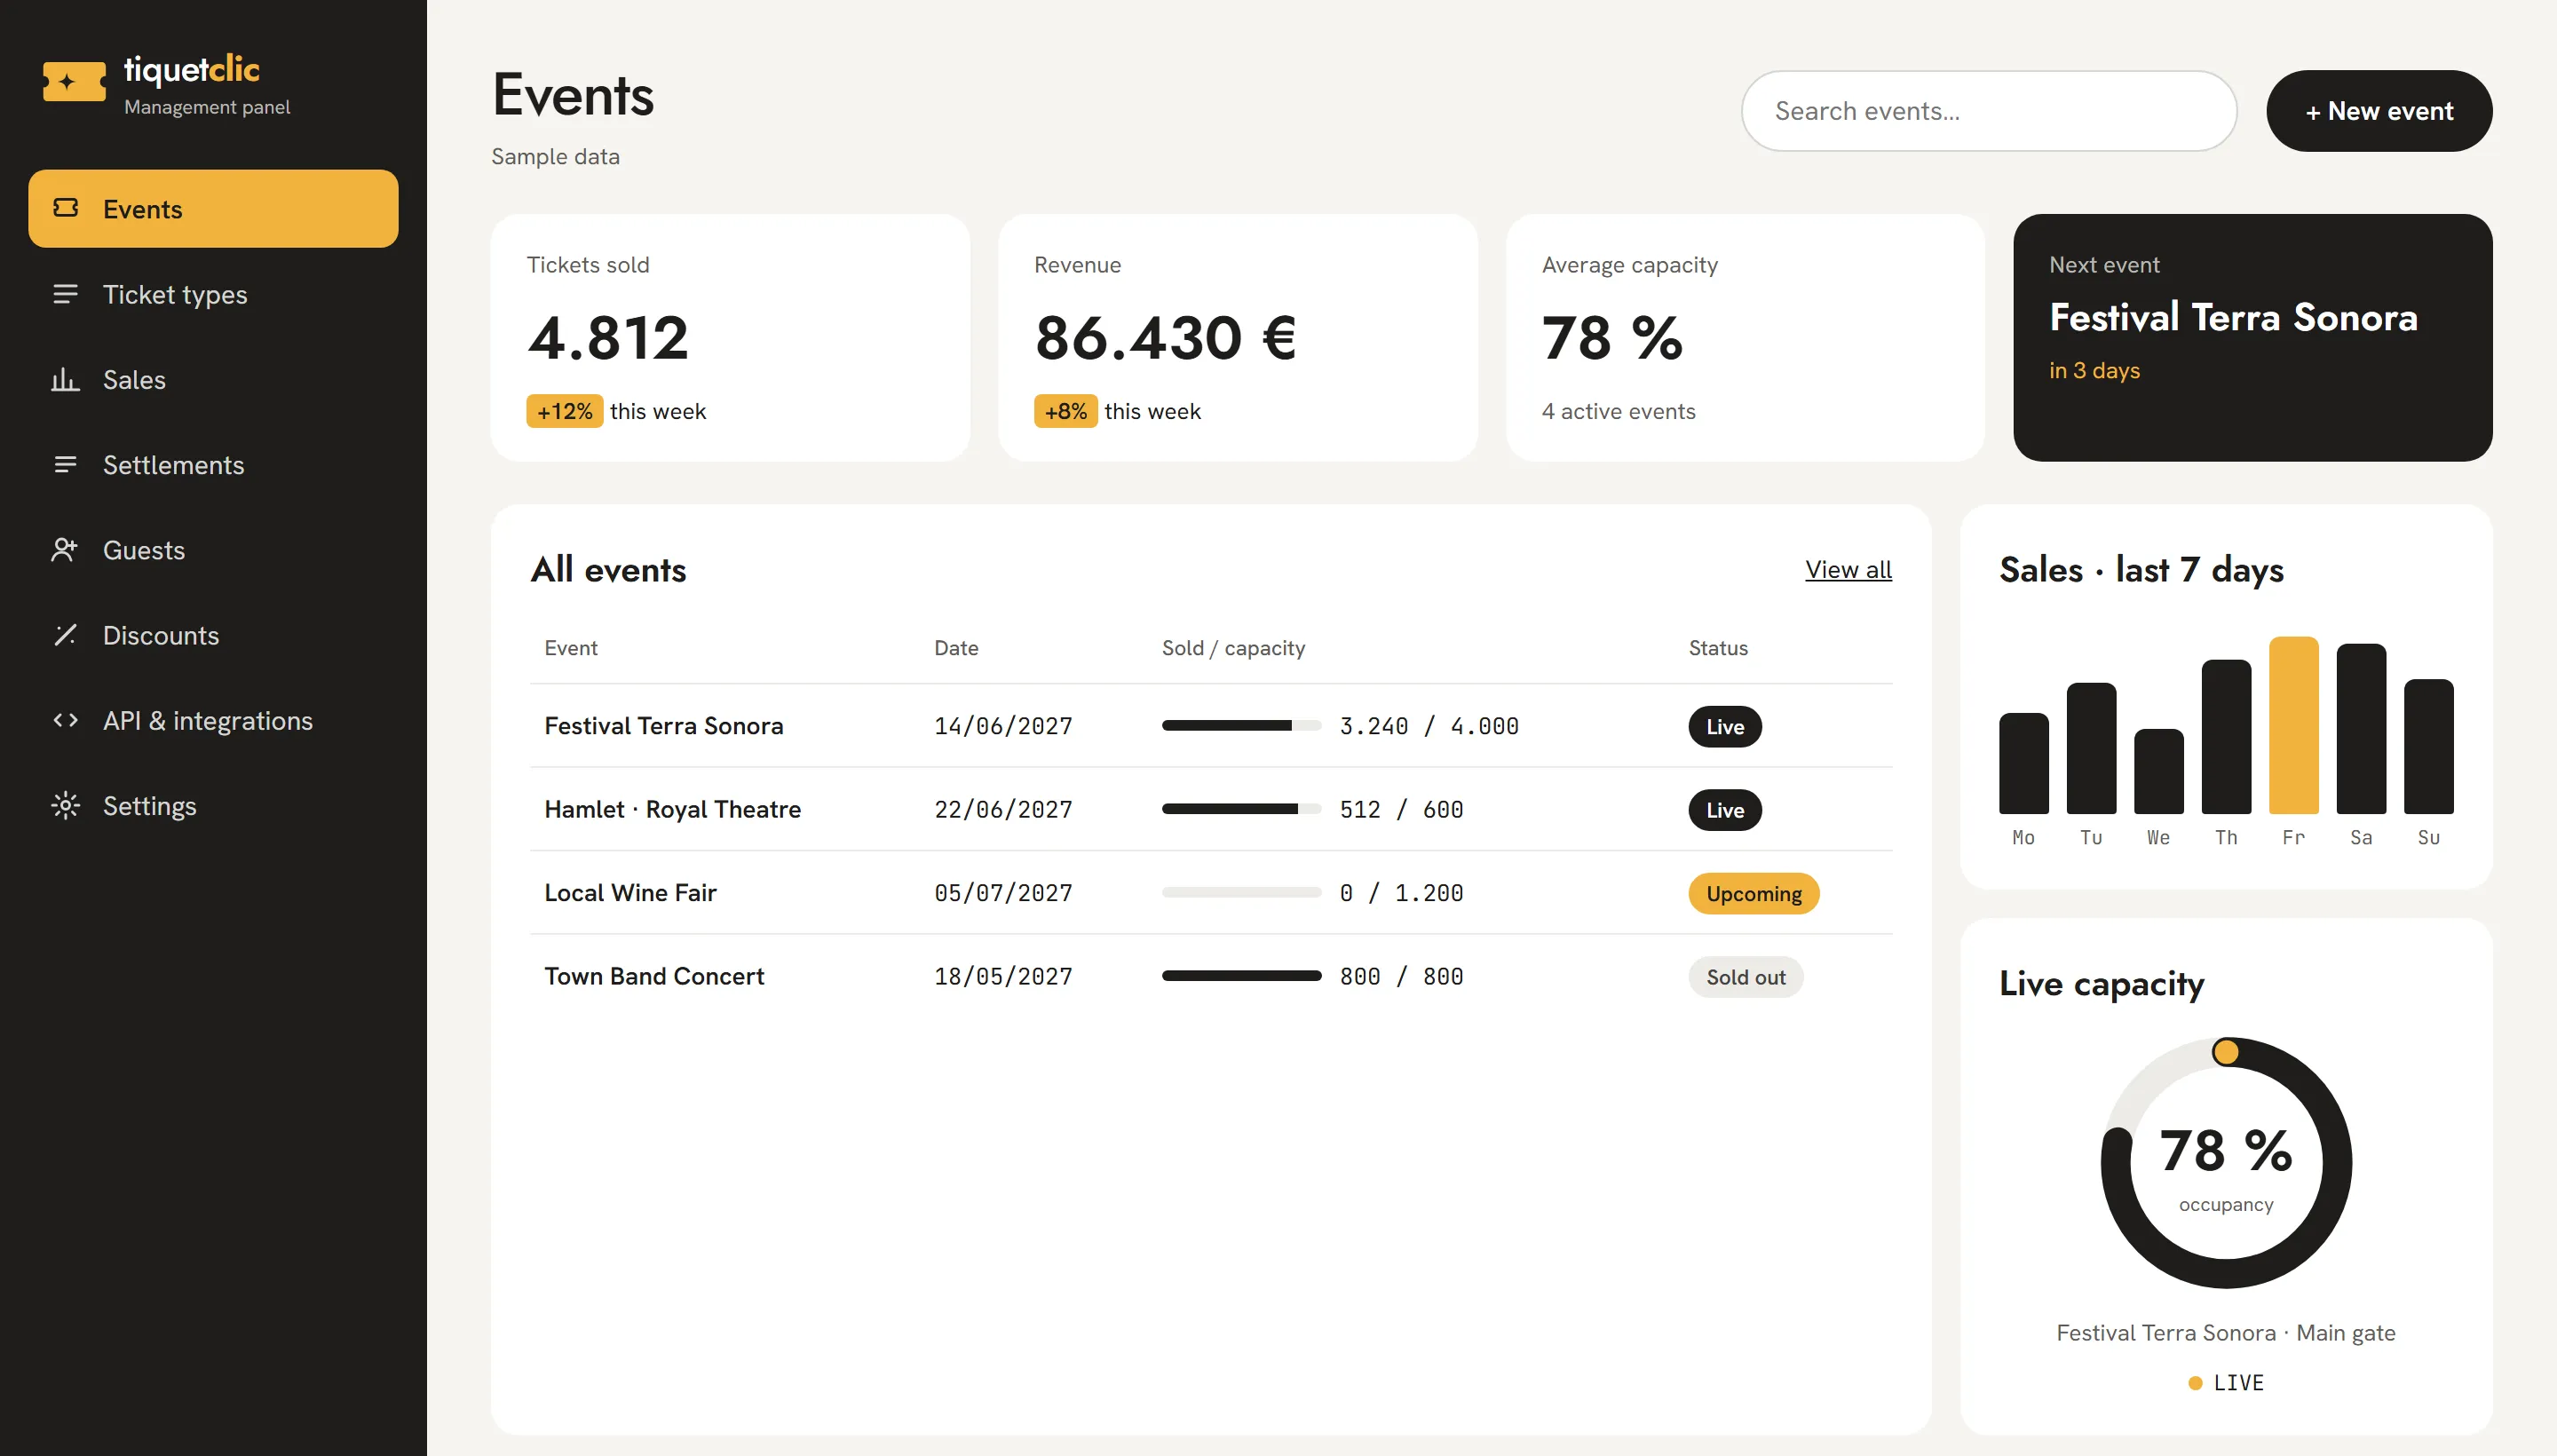Create a new event with the button
Screen dimensions: 2557x1456
pyautogui.click(x=2378, y=111)
